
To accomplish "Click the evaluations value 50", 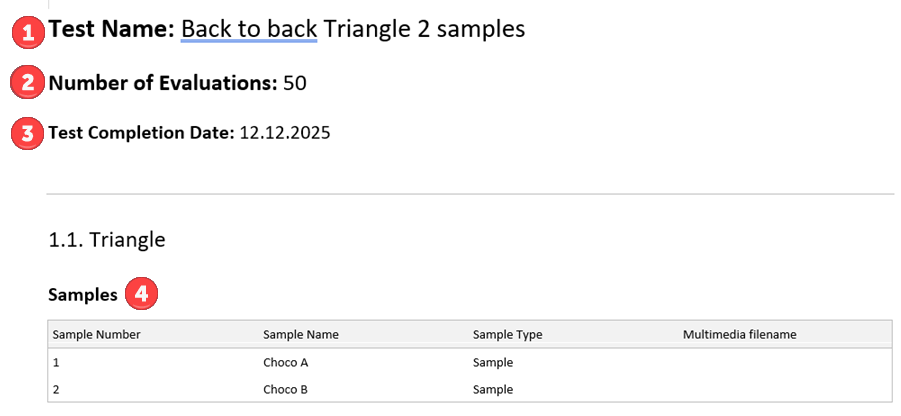I will pos(295,83).
